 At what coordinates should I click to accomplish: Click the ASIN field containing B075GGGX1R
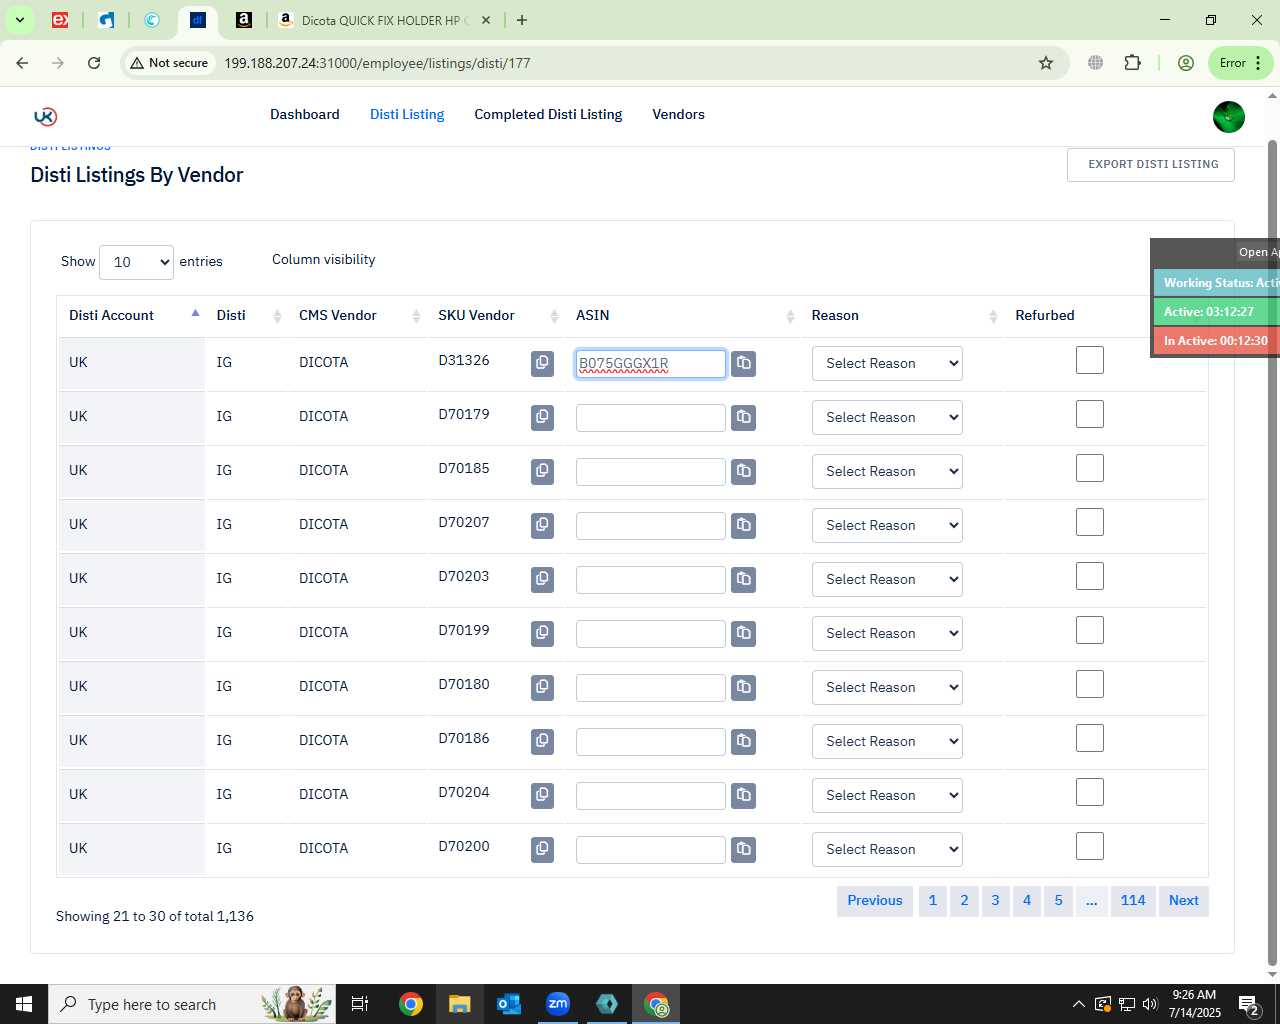(651, 364)
